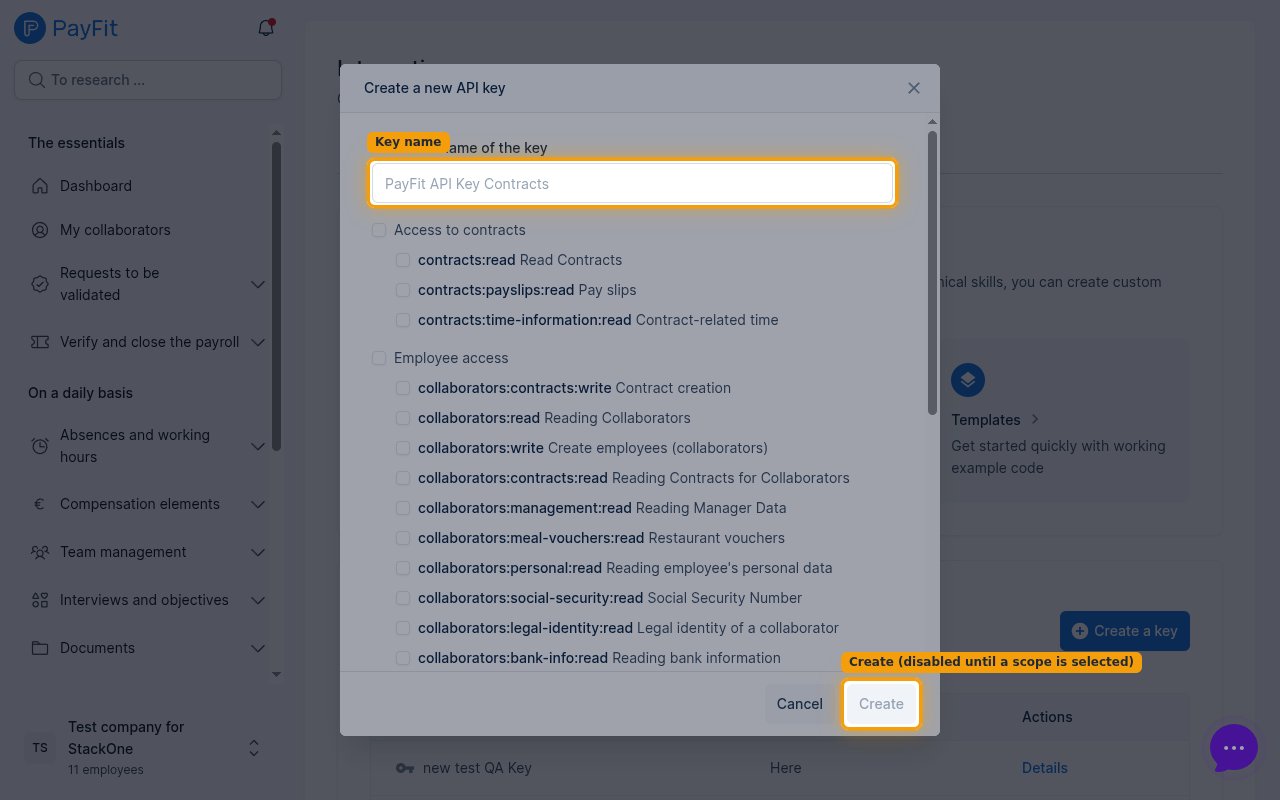Expand Compensation elements chevron
The image size is (1280, 800).
pyautogui.click(x=258, y=504)
